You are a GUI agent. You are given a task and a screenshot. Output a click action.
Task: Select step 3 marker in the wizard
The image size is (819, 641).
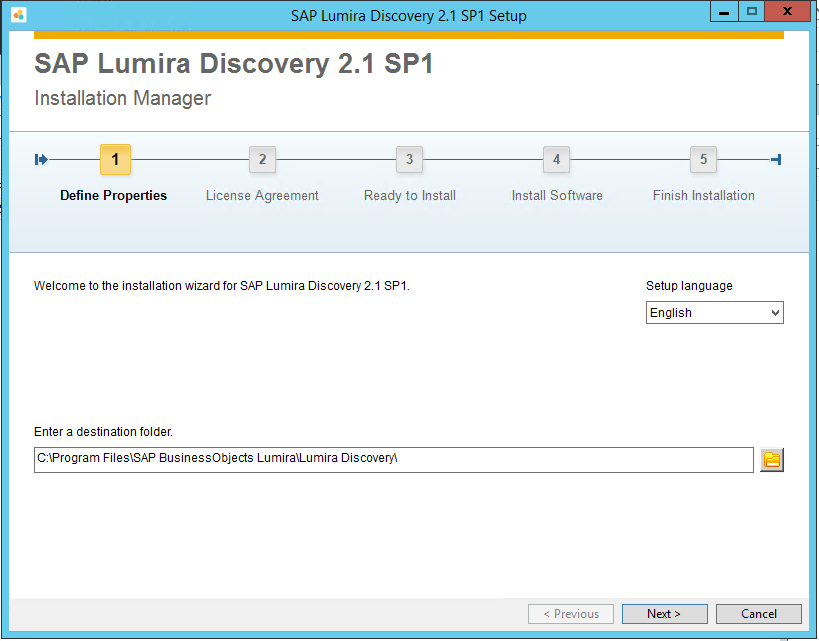(410, 159)
